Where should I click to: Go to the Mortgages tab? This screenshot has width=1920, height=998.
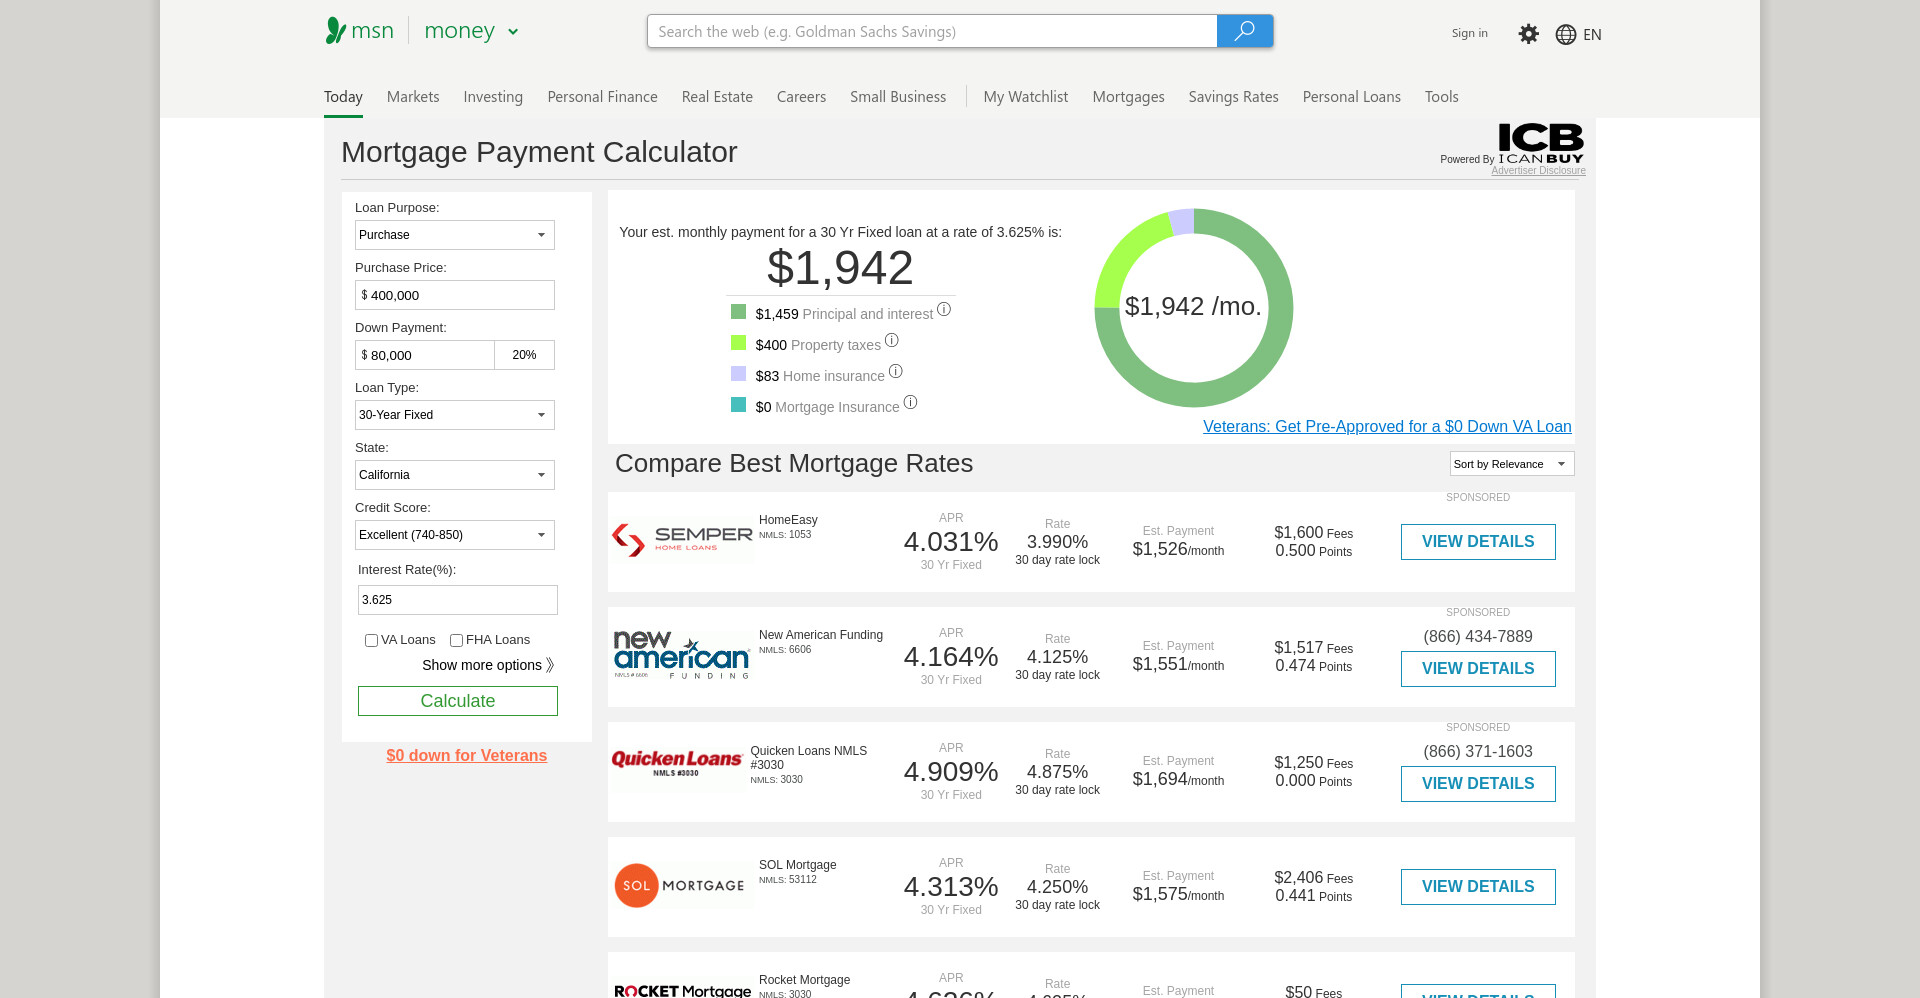[x=1128, y=97]
